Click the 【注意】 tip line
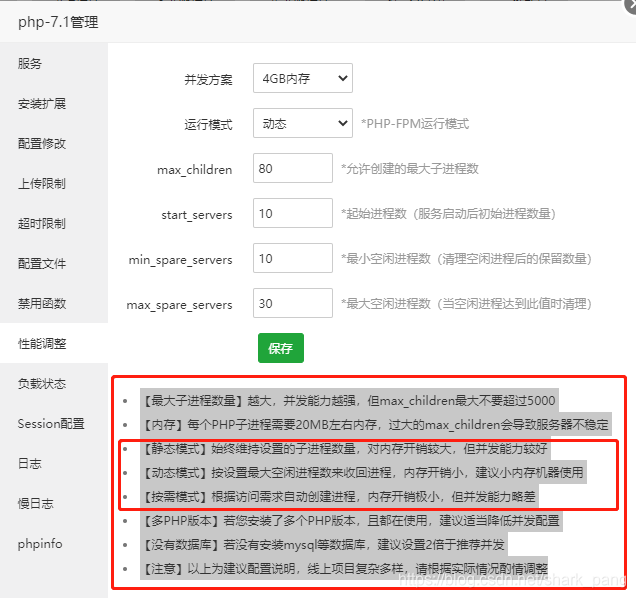This screenshot has width=636, height=598. point(344,568)
